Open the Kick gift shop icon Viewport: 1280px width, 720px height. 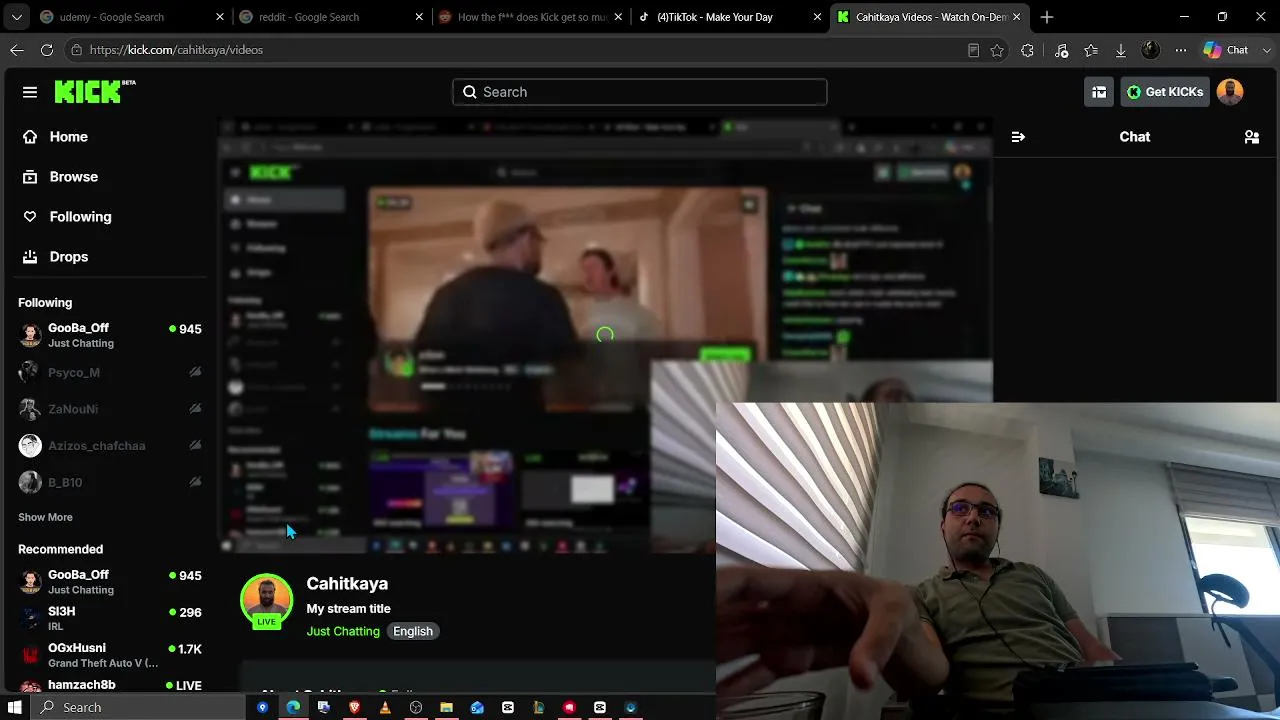pos(1099,92)
